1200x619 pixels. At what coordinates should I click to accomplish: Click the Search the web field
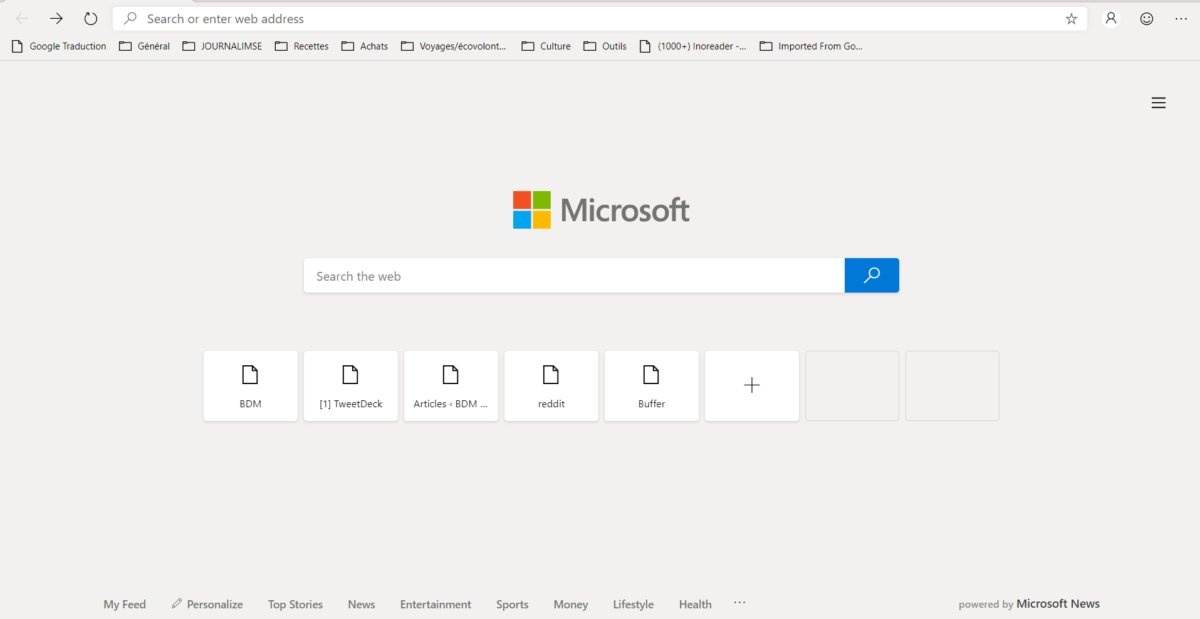(x=573, y=276)
